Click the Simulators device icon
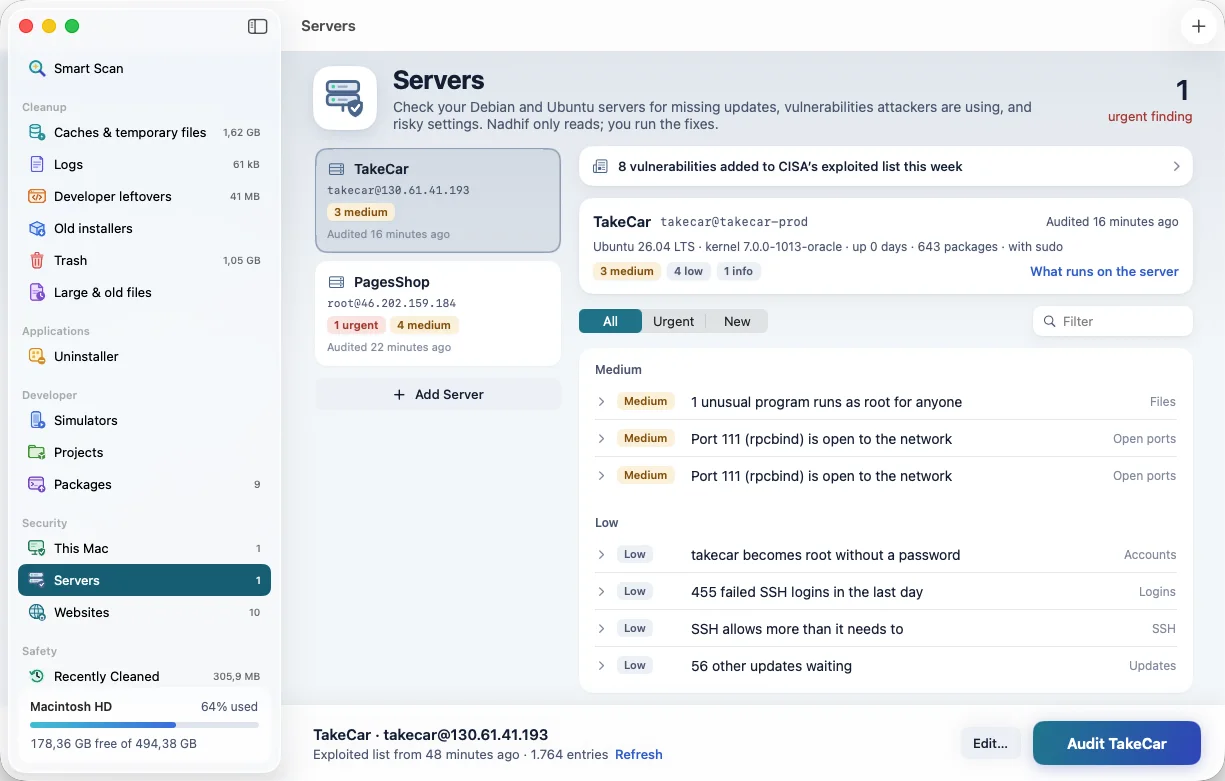 coord(37,420)
